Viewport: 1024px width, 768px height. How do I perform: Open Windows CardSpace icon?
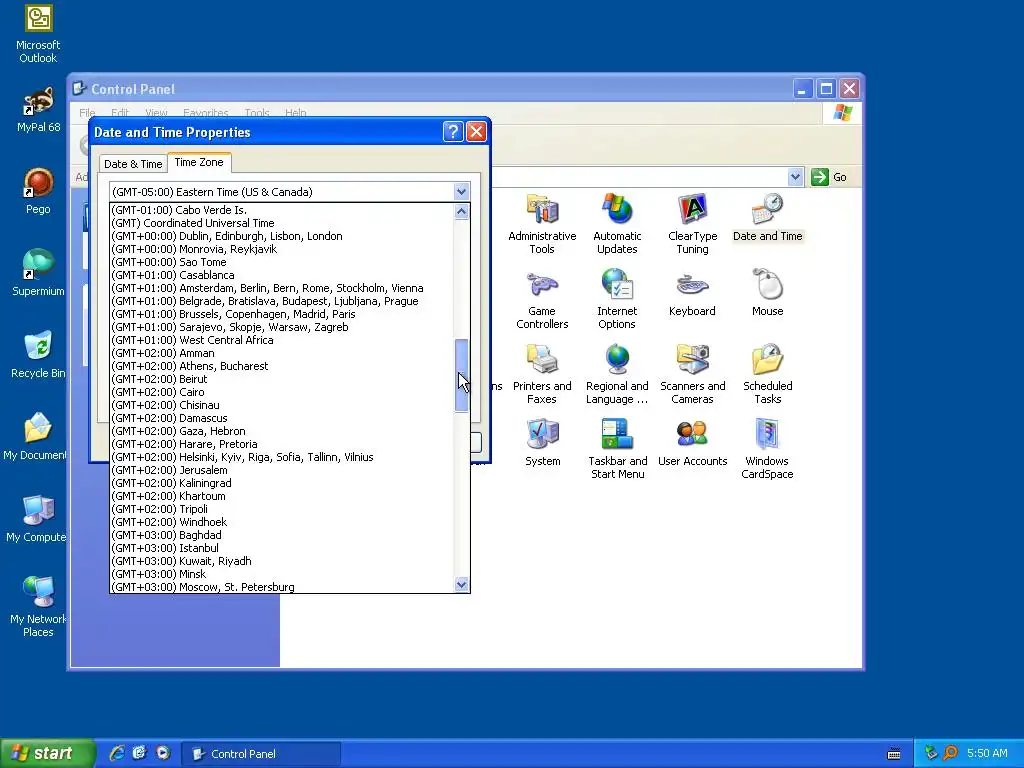tap(767, 449)
